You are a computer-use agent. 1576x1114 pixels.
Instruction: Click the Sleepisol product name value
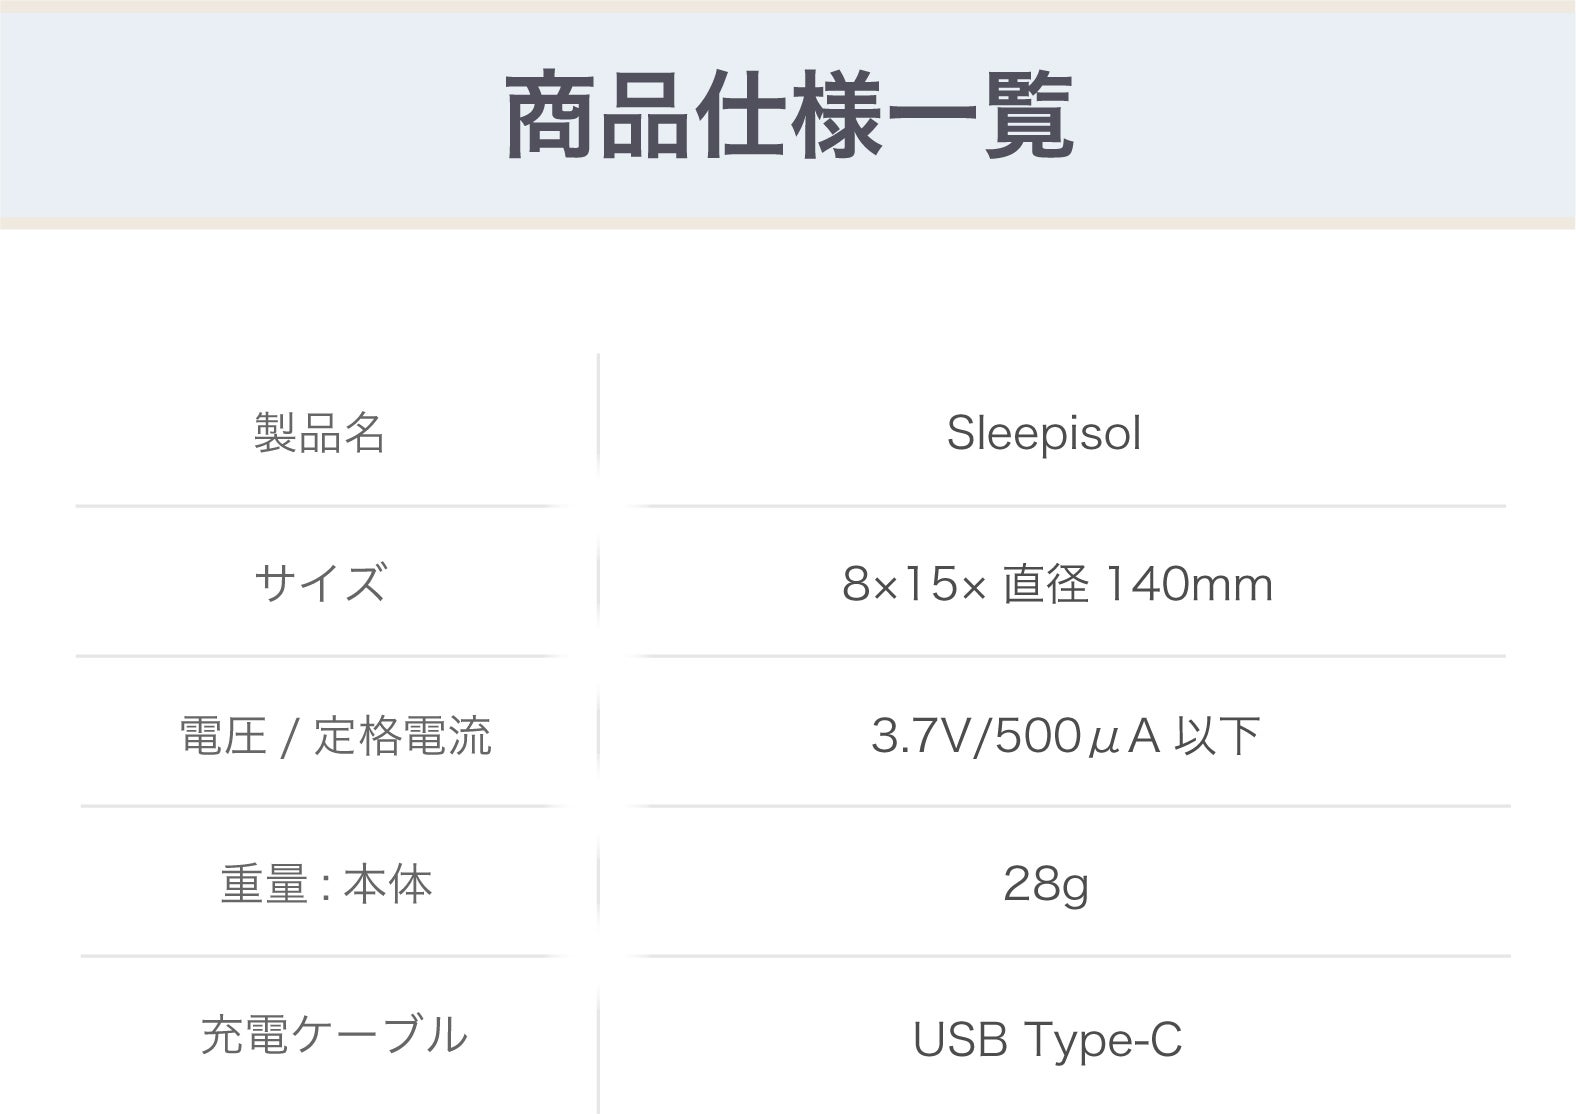click(x=1043, y=433)
